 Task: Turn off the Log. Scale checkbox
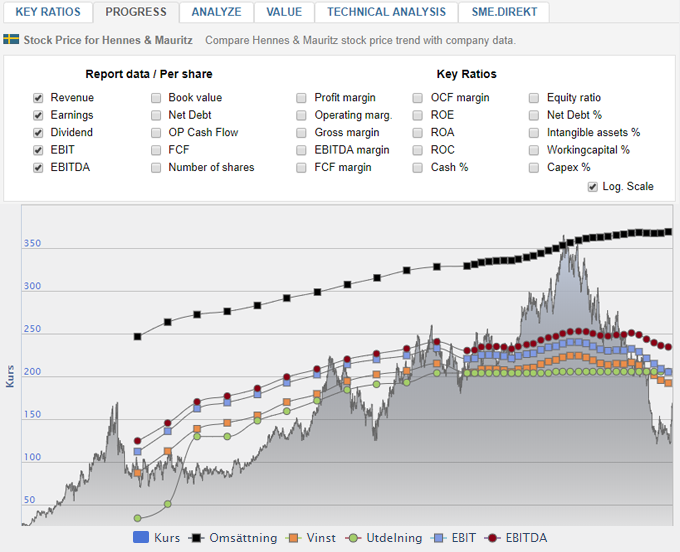pos(592,187)
